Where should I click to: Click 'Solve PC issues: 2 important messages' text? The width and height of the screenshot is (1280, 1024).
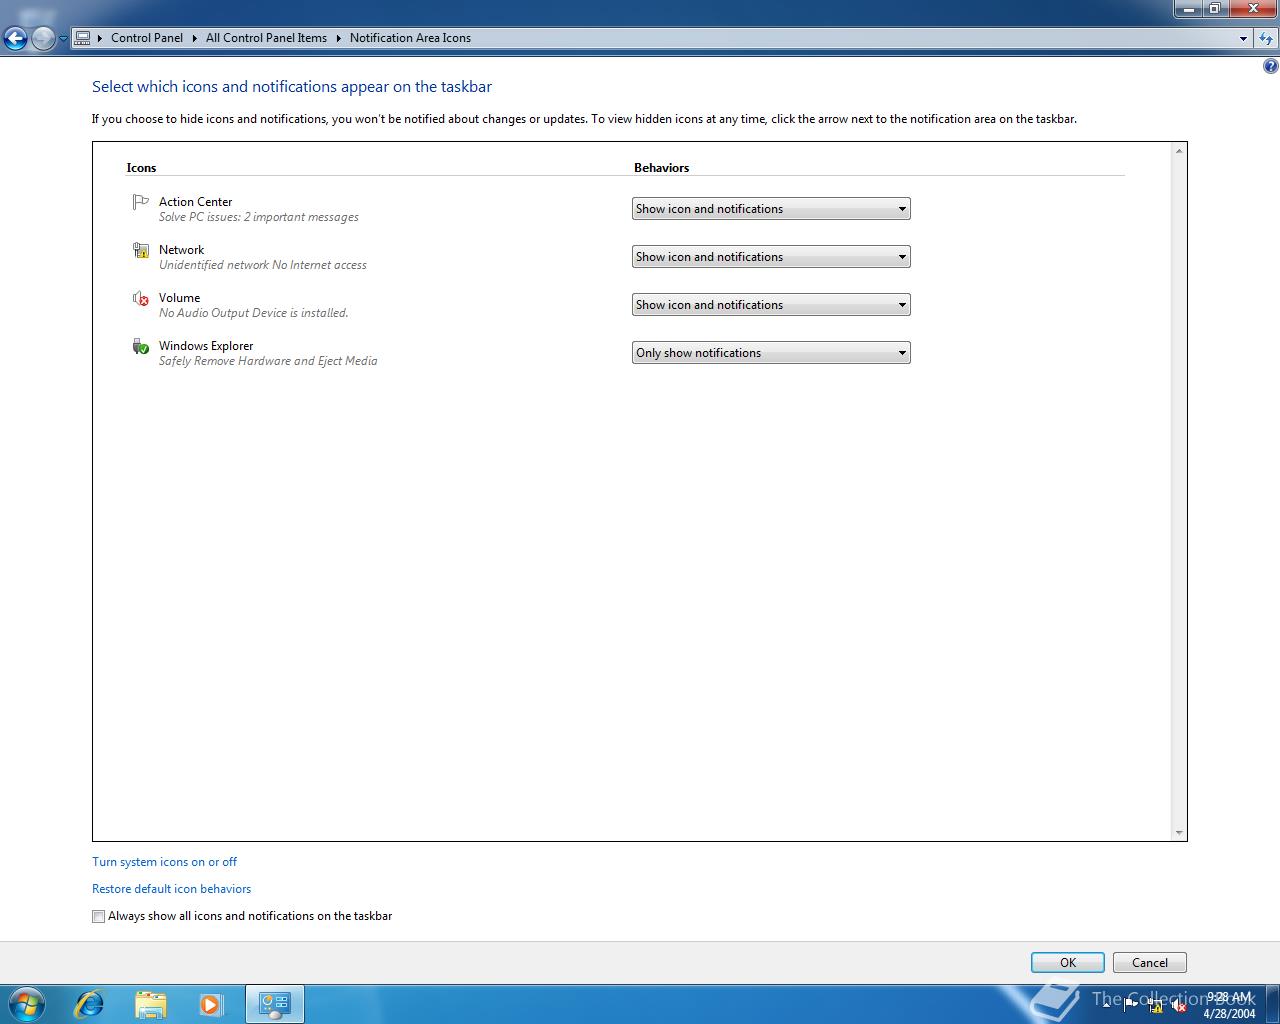[x=258, y=217]
